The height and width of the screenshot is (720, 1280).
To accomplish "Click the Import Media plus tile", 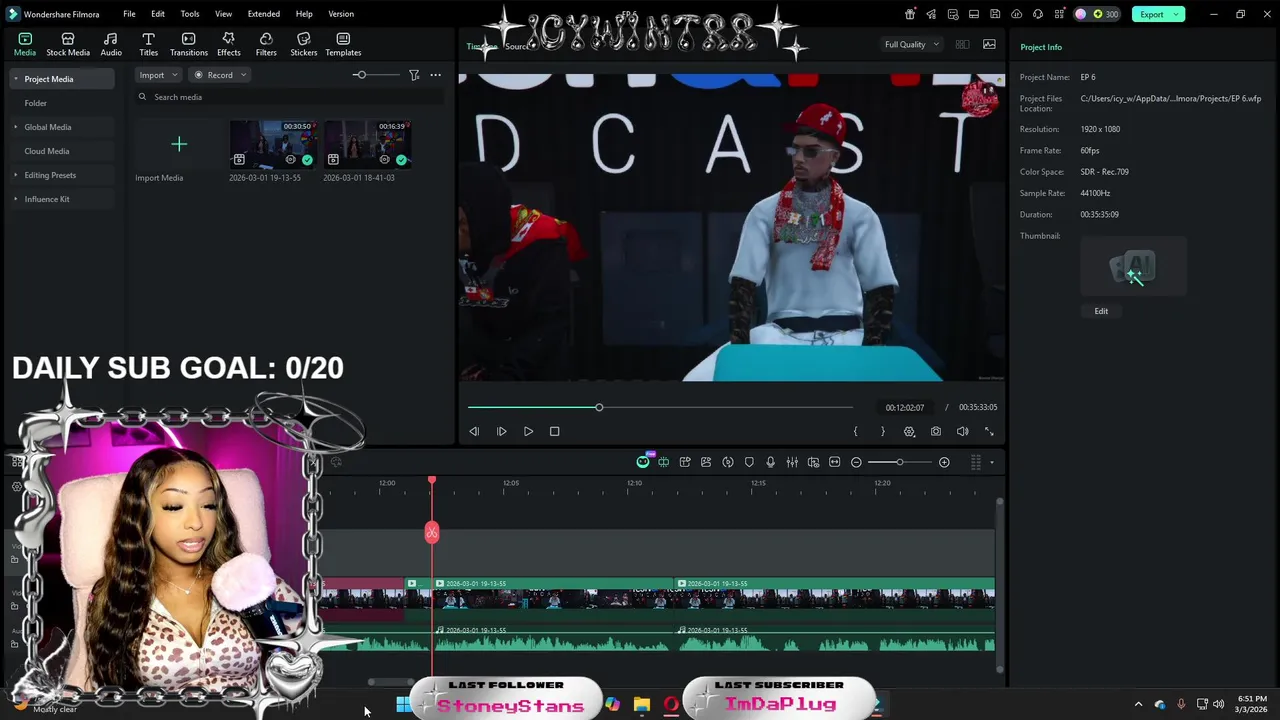I will (x=179, y=145).
